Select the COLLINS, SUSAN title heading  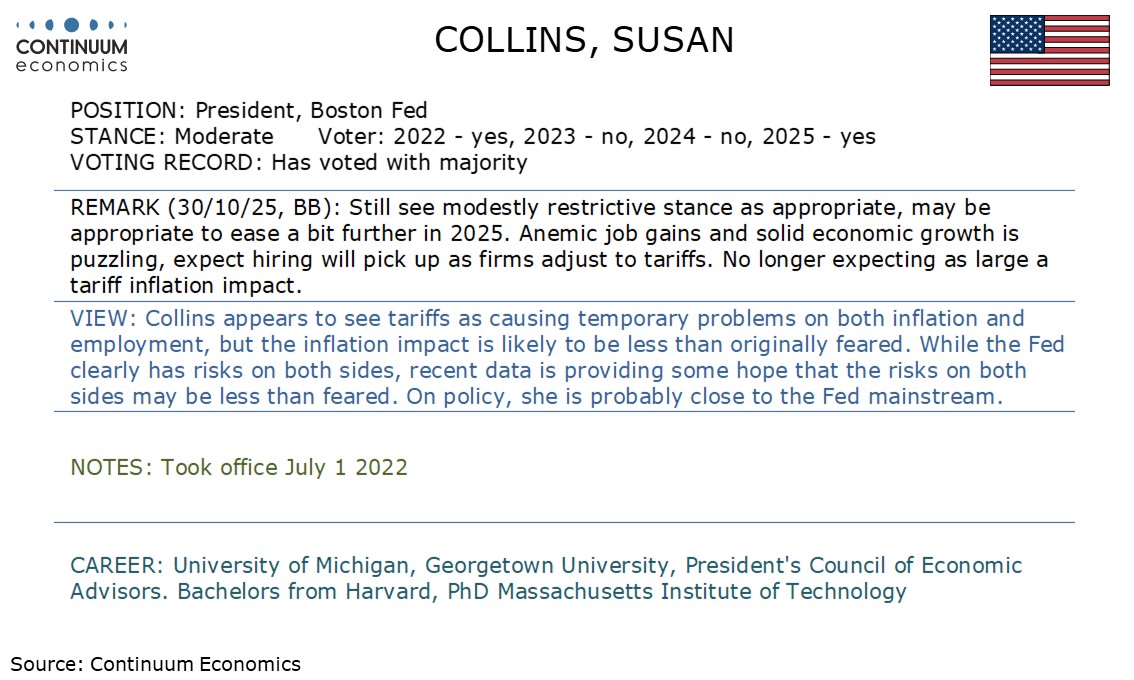[x=584, y=40]
